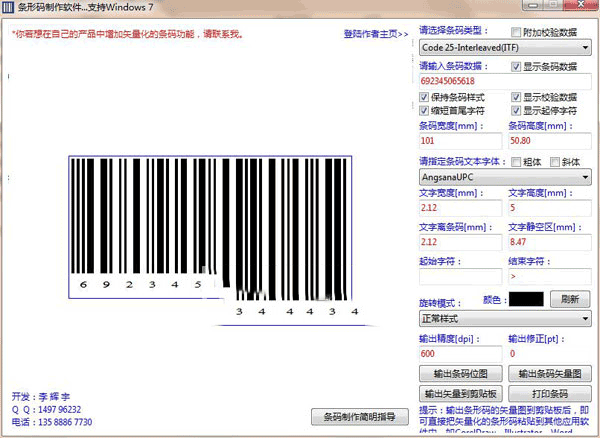The height and width of the screenshot is (438, 600).
Task: Click the barcode preview image
Action: click(x=210, y=227)
